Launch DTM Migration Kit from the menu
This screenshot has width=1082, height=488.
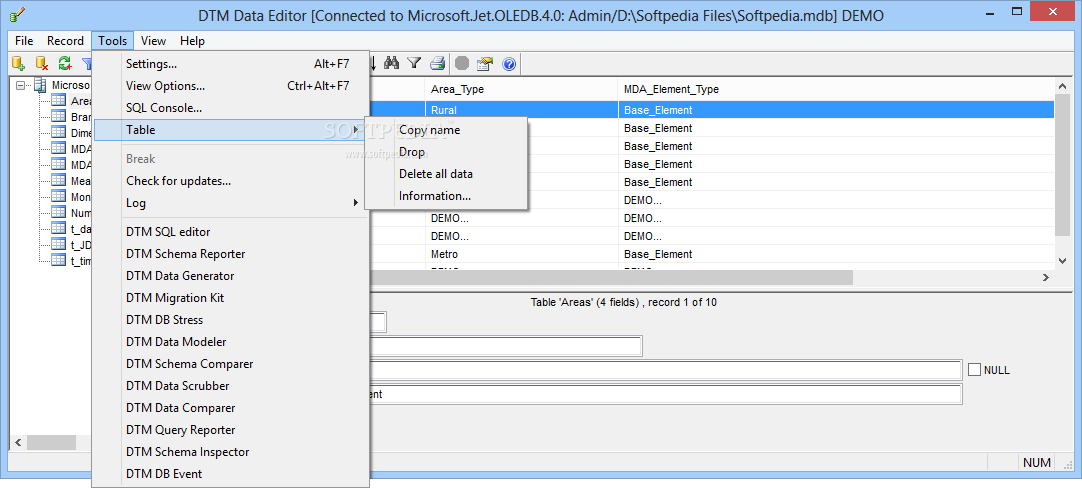[230, 298]
